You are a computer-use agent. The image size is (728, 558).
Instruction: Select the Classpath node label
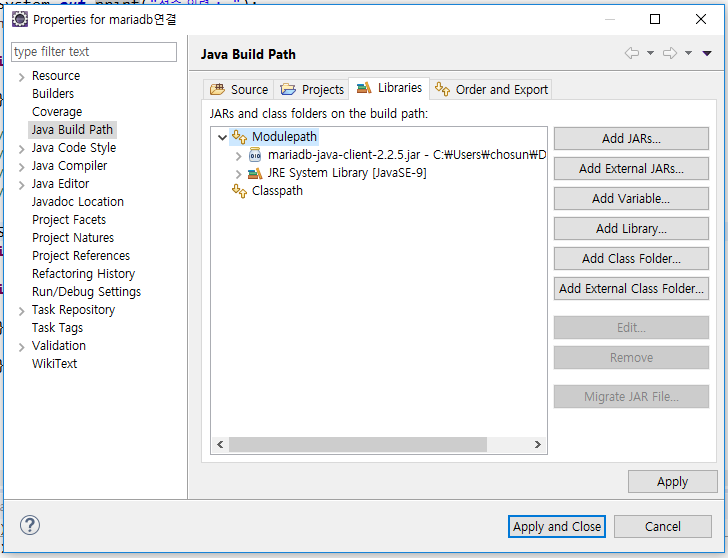tap(277, 191)
